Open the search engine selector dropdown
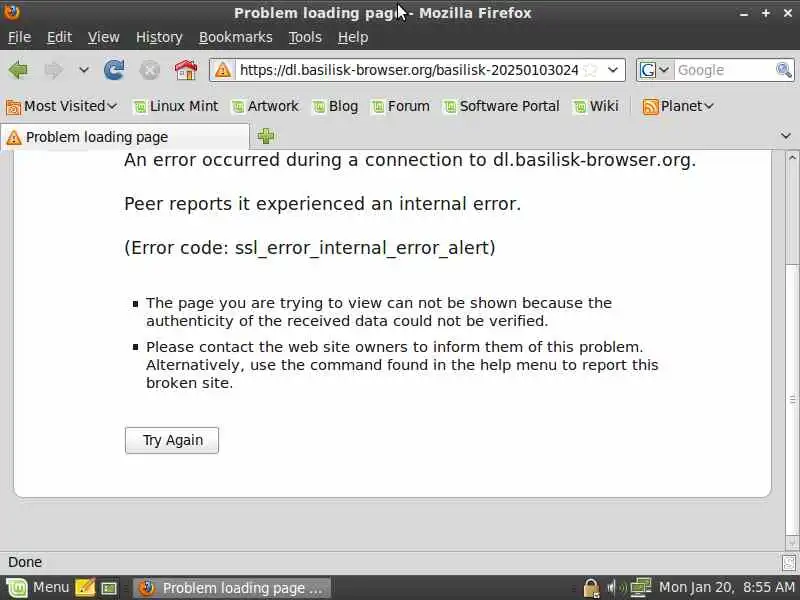 pos(655,70)
